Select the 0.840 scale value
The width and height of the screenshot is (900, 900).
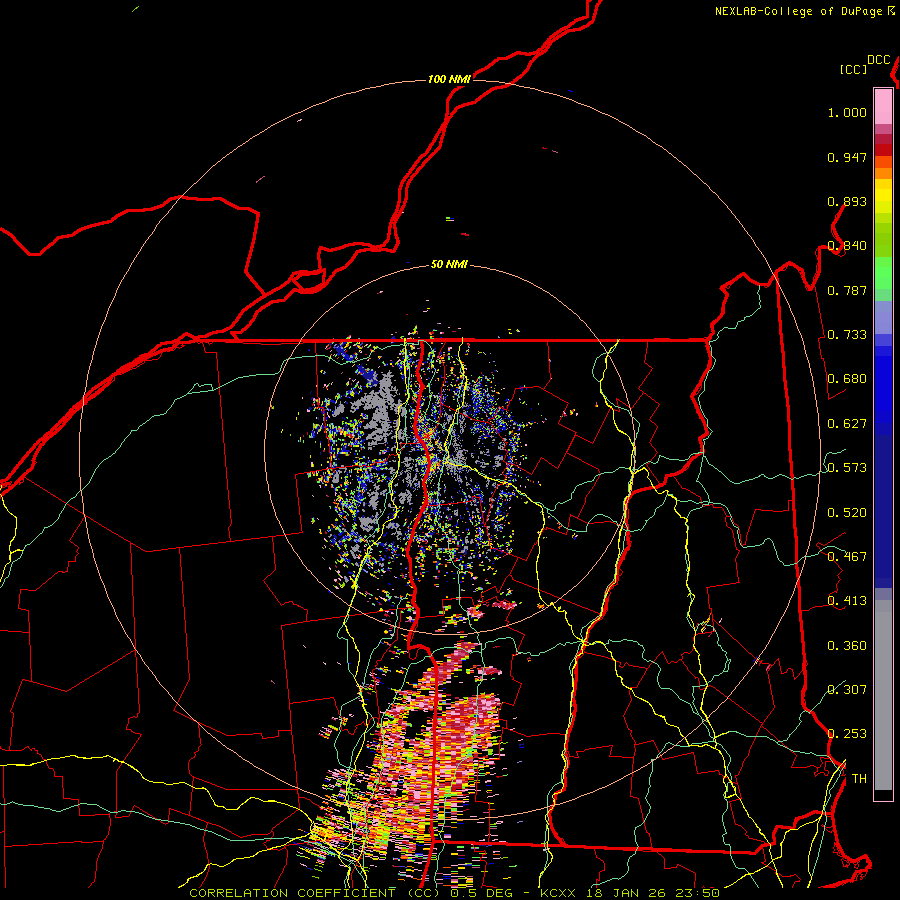click(847, 246)
